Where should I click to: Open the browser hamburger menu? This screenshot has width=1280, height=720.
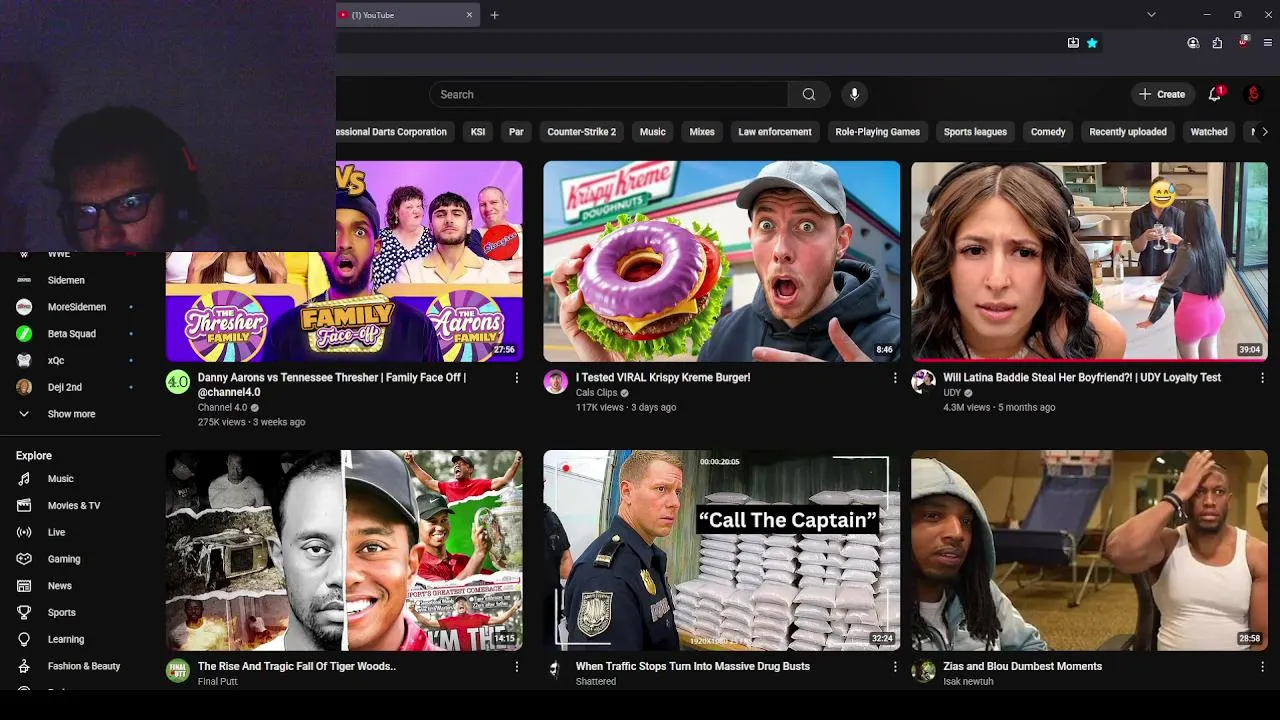[x=1268, y=43]
